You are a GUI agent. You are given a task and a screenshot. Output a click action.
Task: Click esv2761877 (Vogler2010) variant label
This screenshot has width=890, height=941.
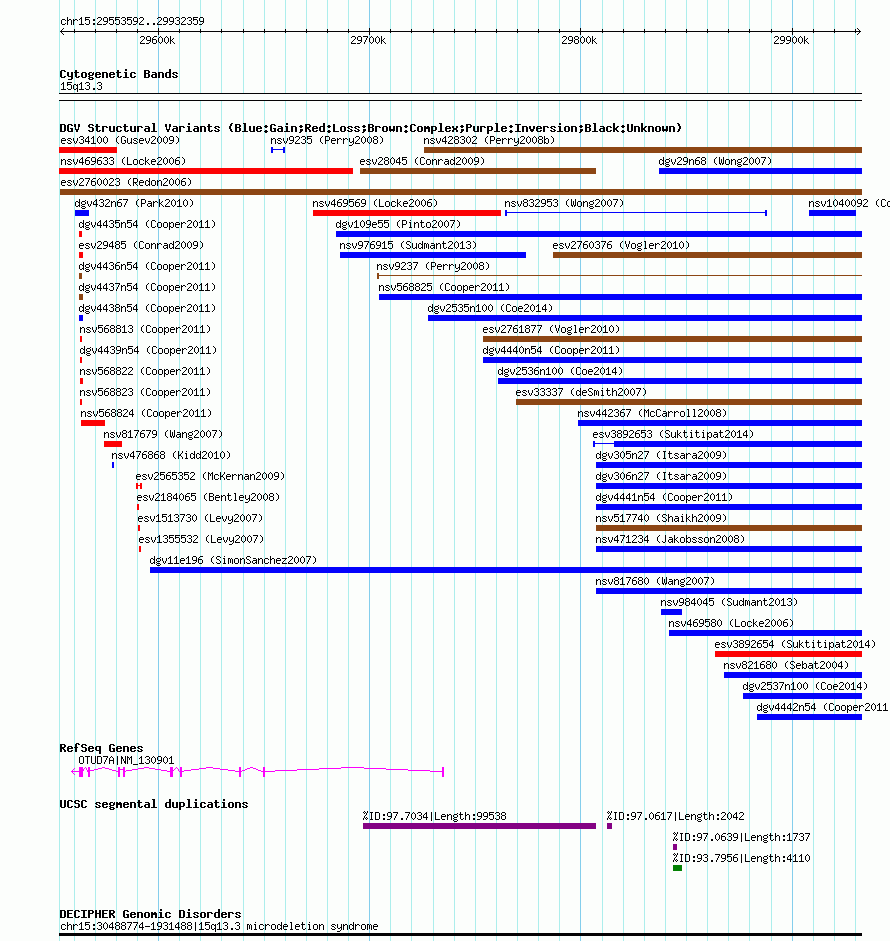(551, 329)
